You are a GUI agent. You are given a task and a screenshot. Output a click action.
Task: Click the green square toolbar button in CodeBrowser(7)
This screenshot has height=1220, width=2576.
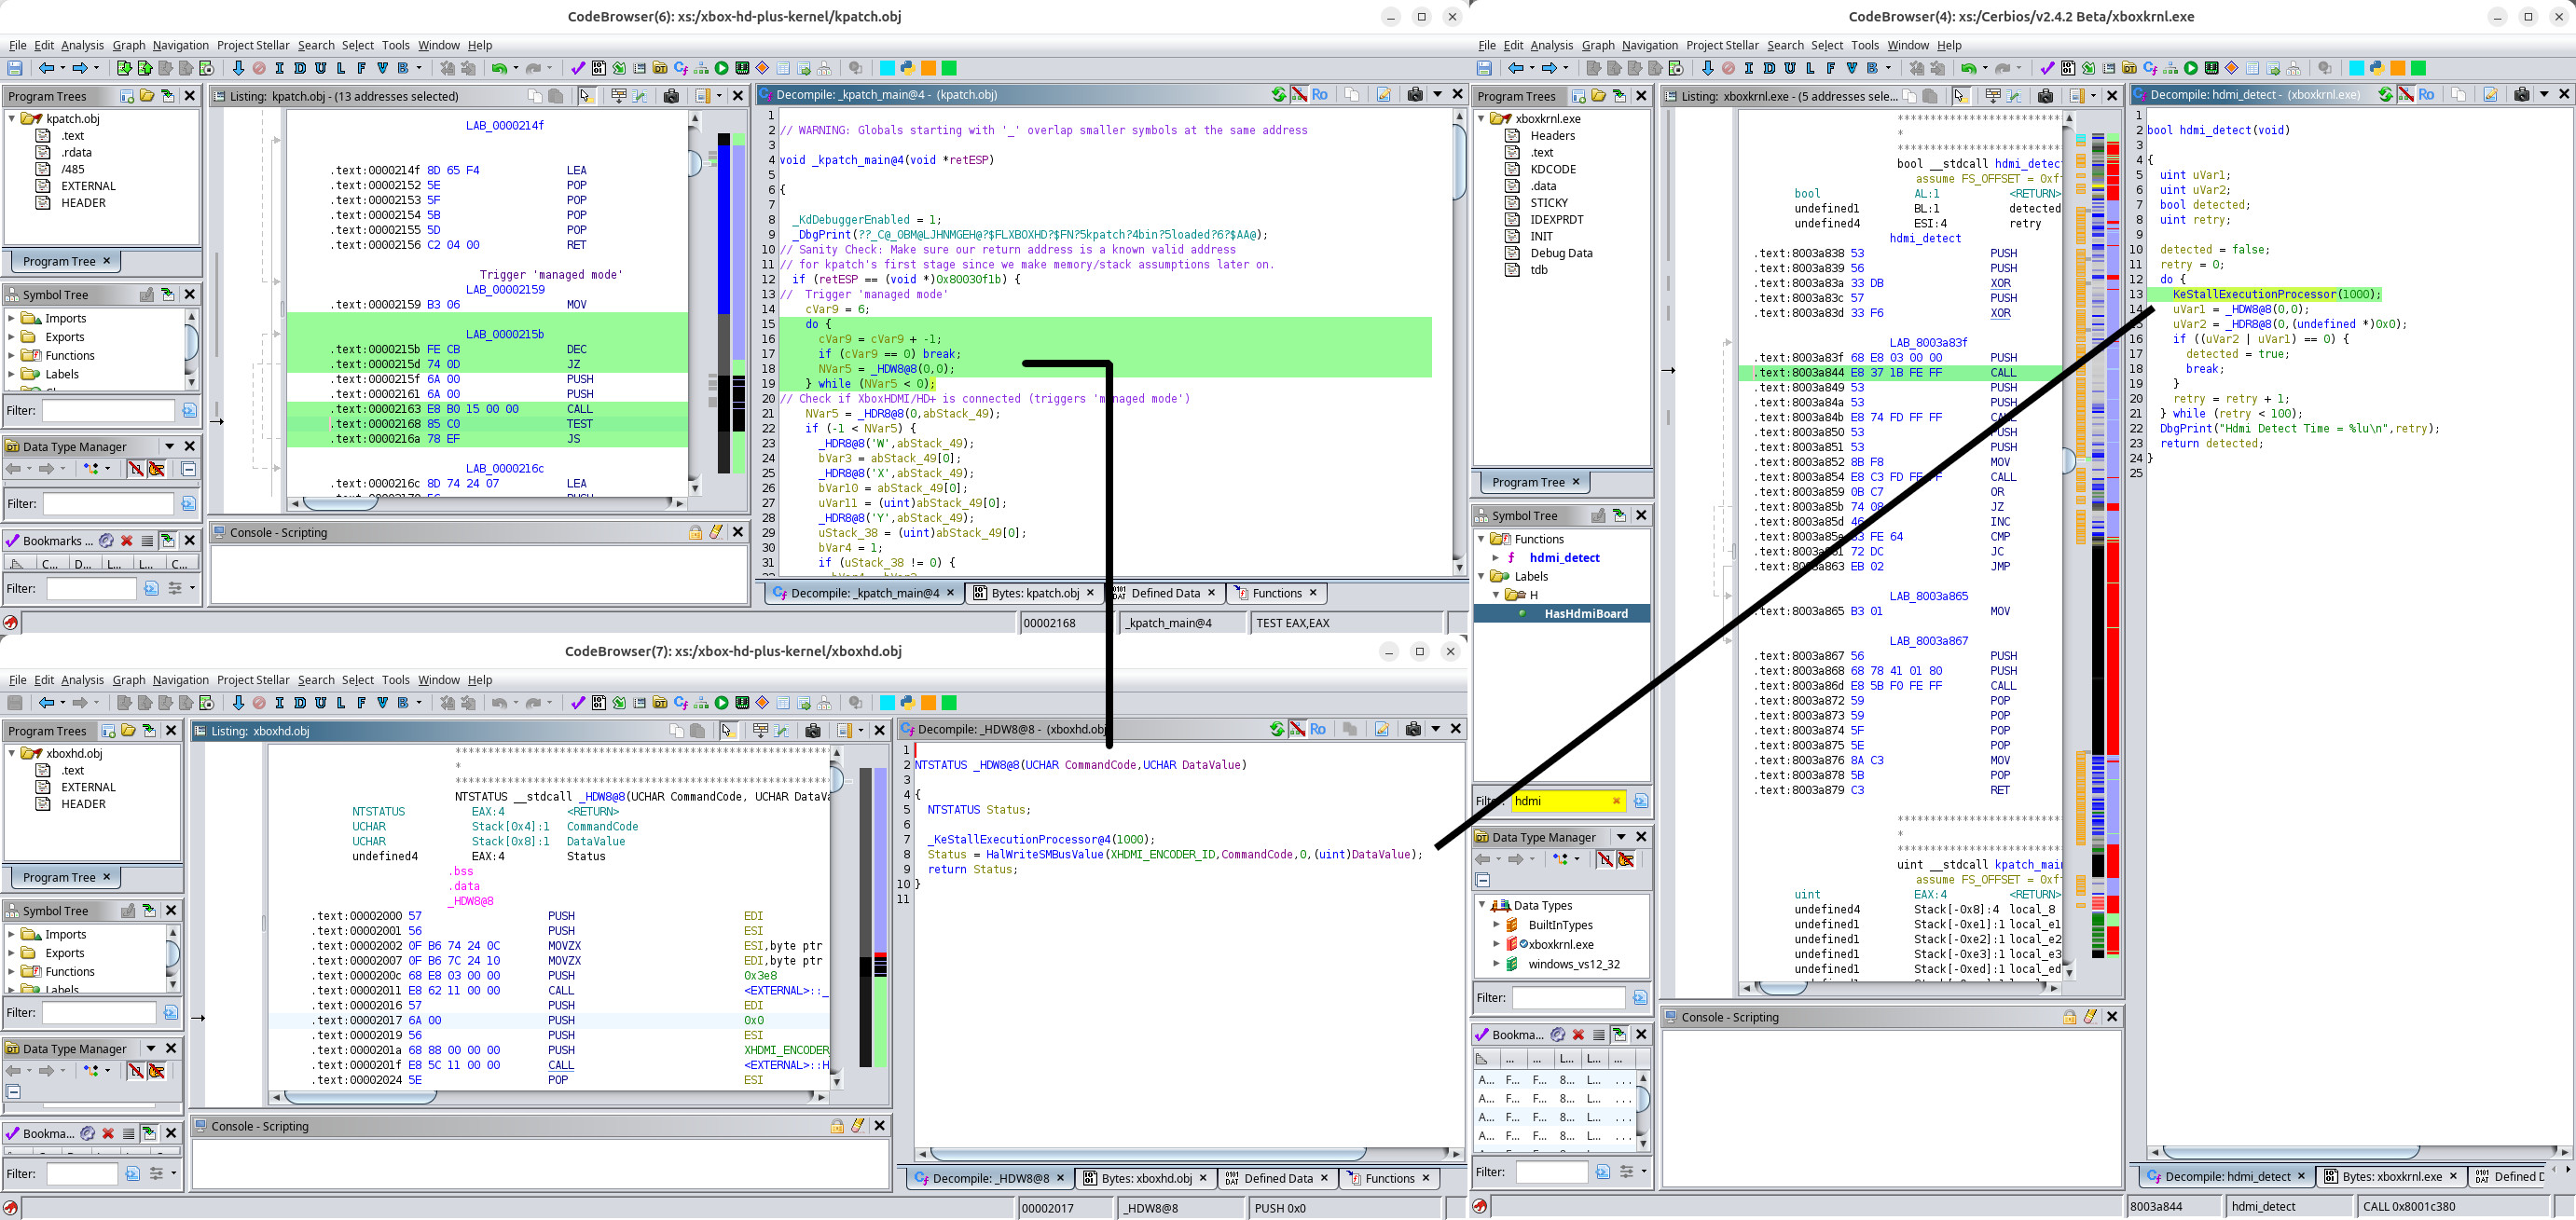950,702
